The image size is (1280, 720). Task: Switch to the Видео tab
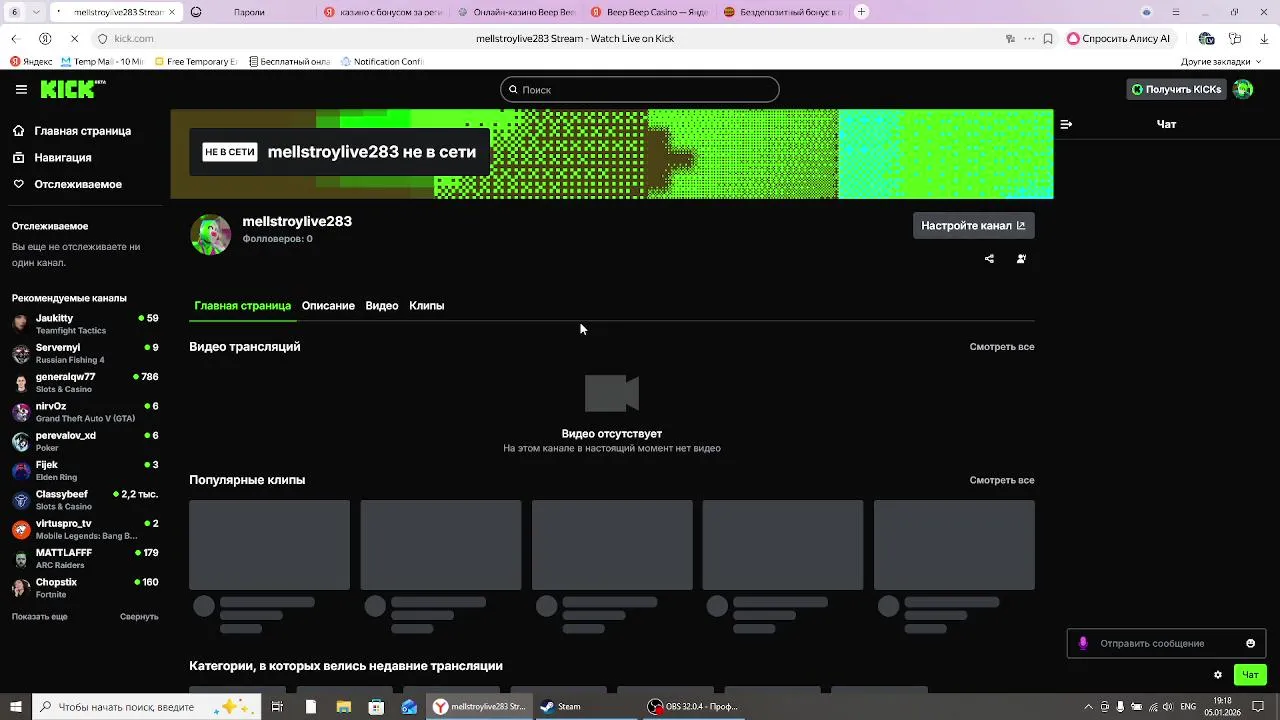tap(382, 306)
